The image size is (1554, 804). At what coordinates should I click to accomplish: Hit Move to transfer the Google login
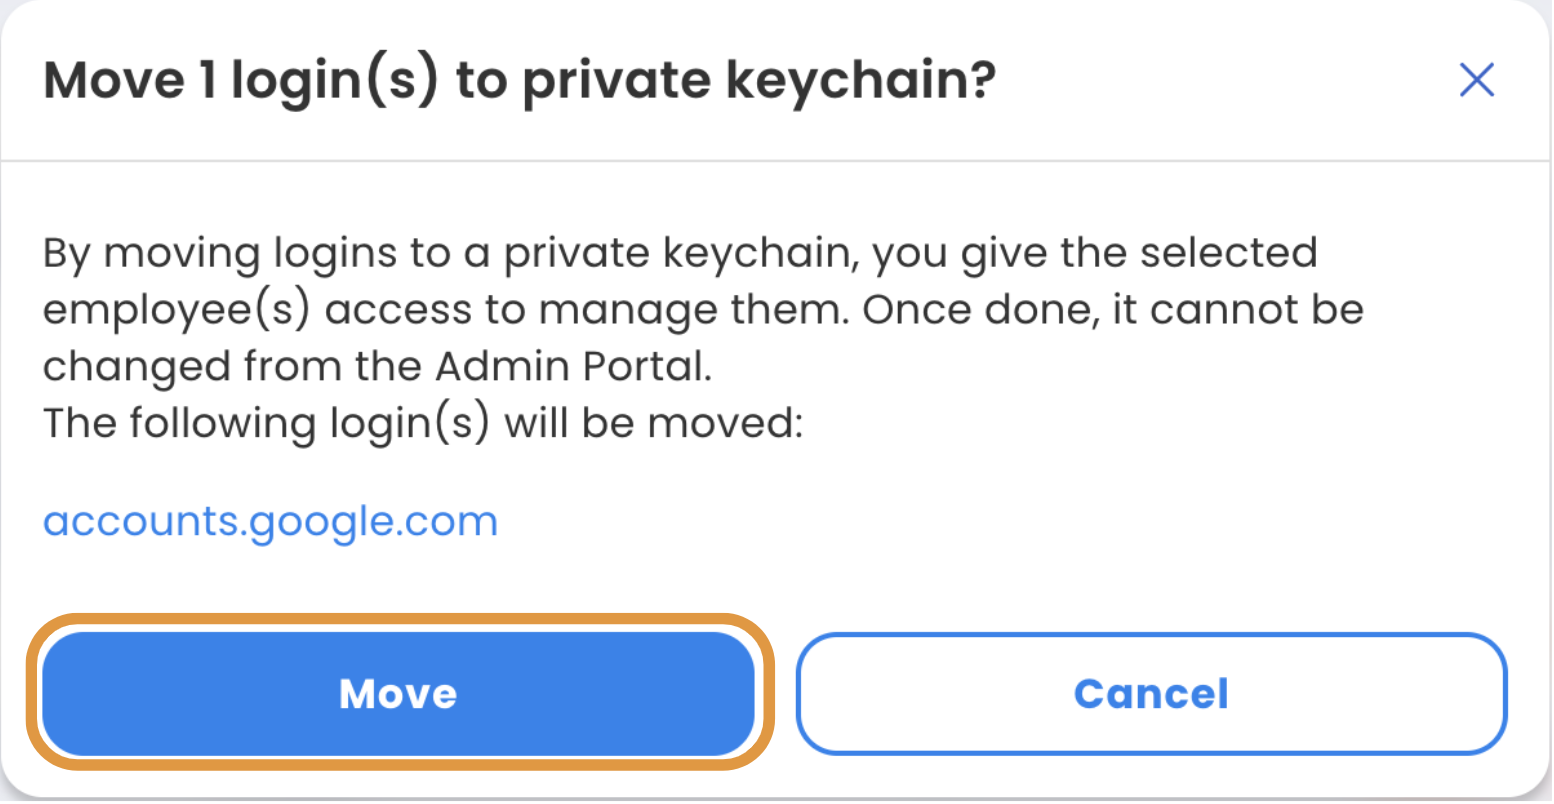[398, 693]
